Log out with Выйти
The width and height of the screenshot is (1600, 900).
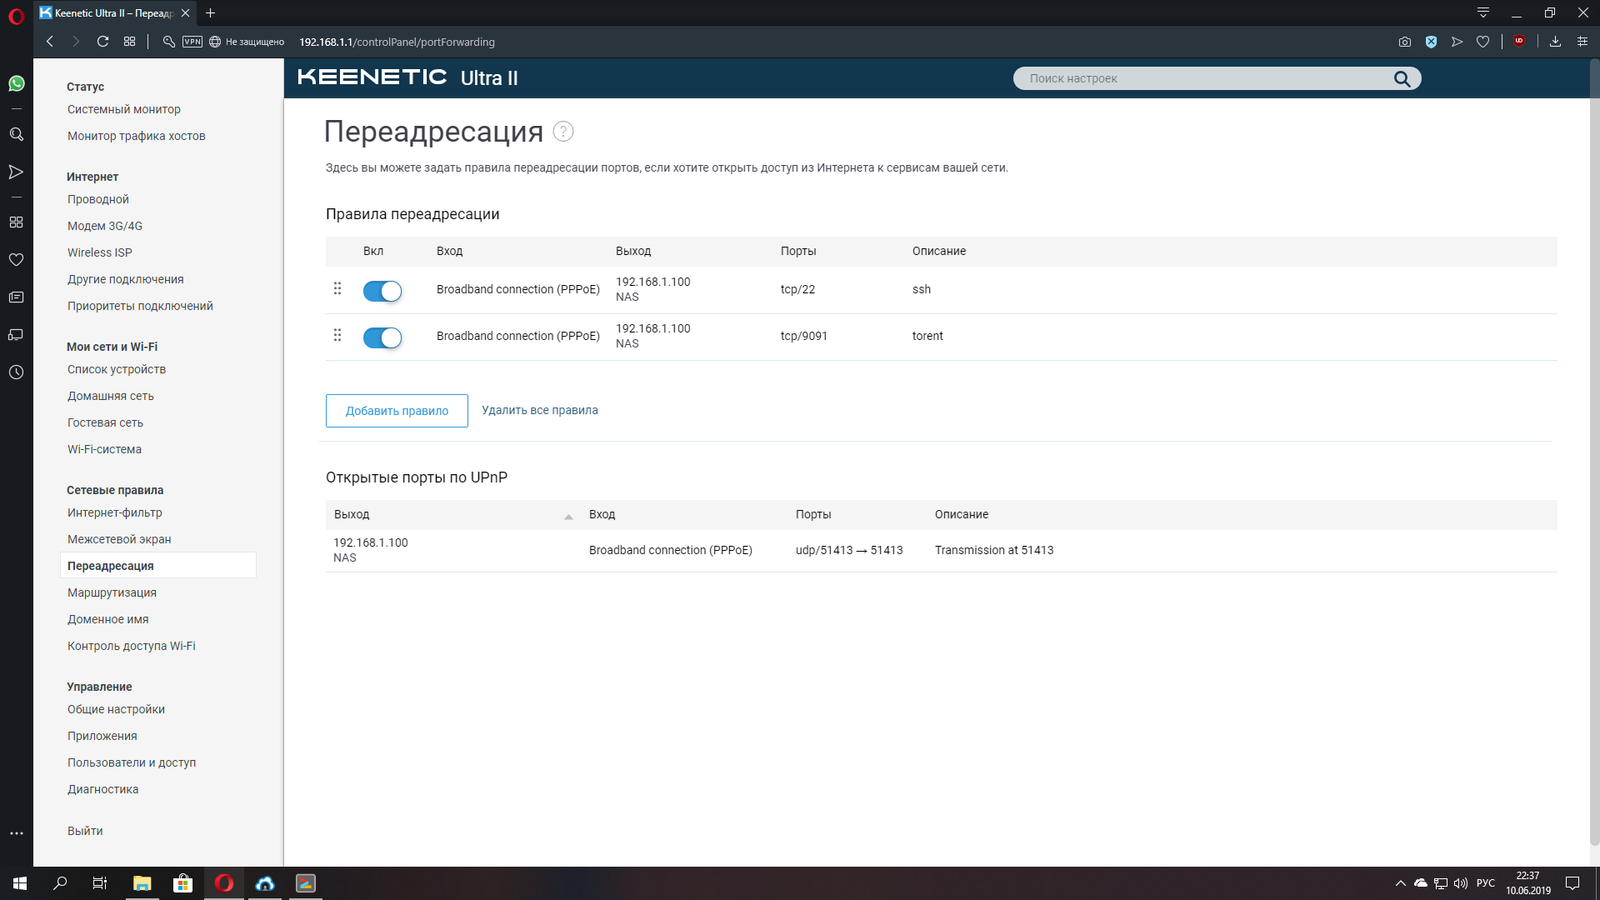click(85, 831)
